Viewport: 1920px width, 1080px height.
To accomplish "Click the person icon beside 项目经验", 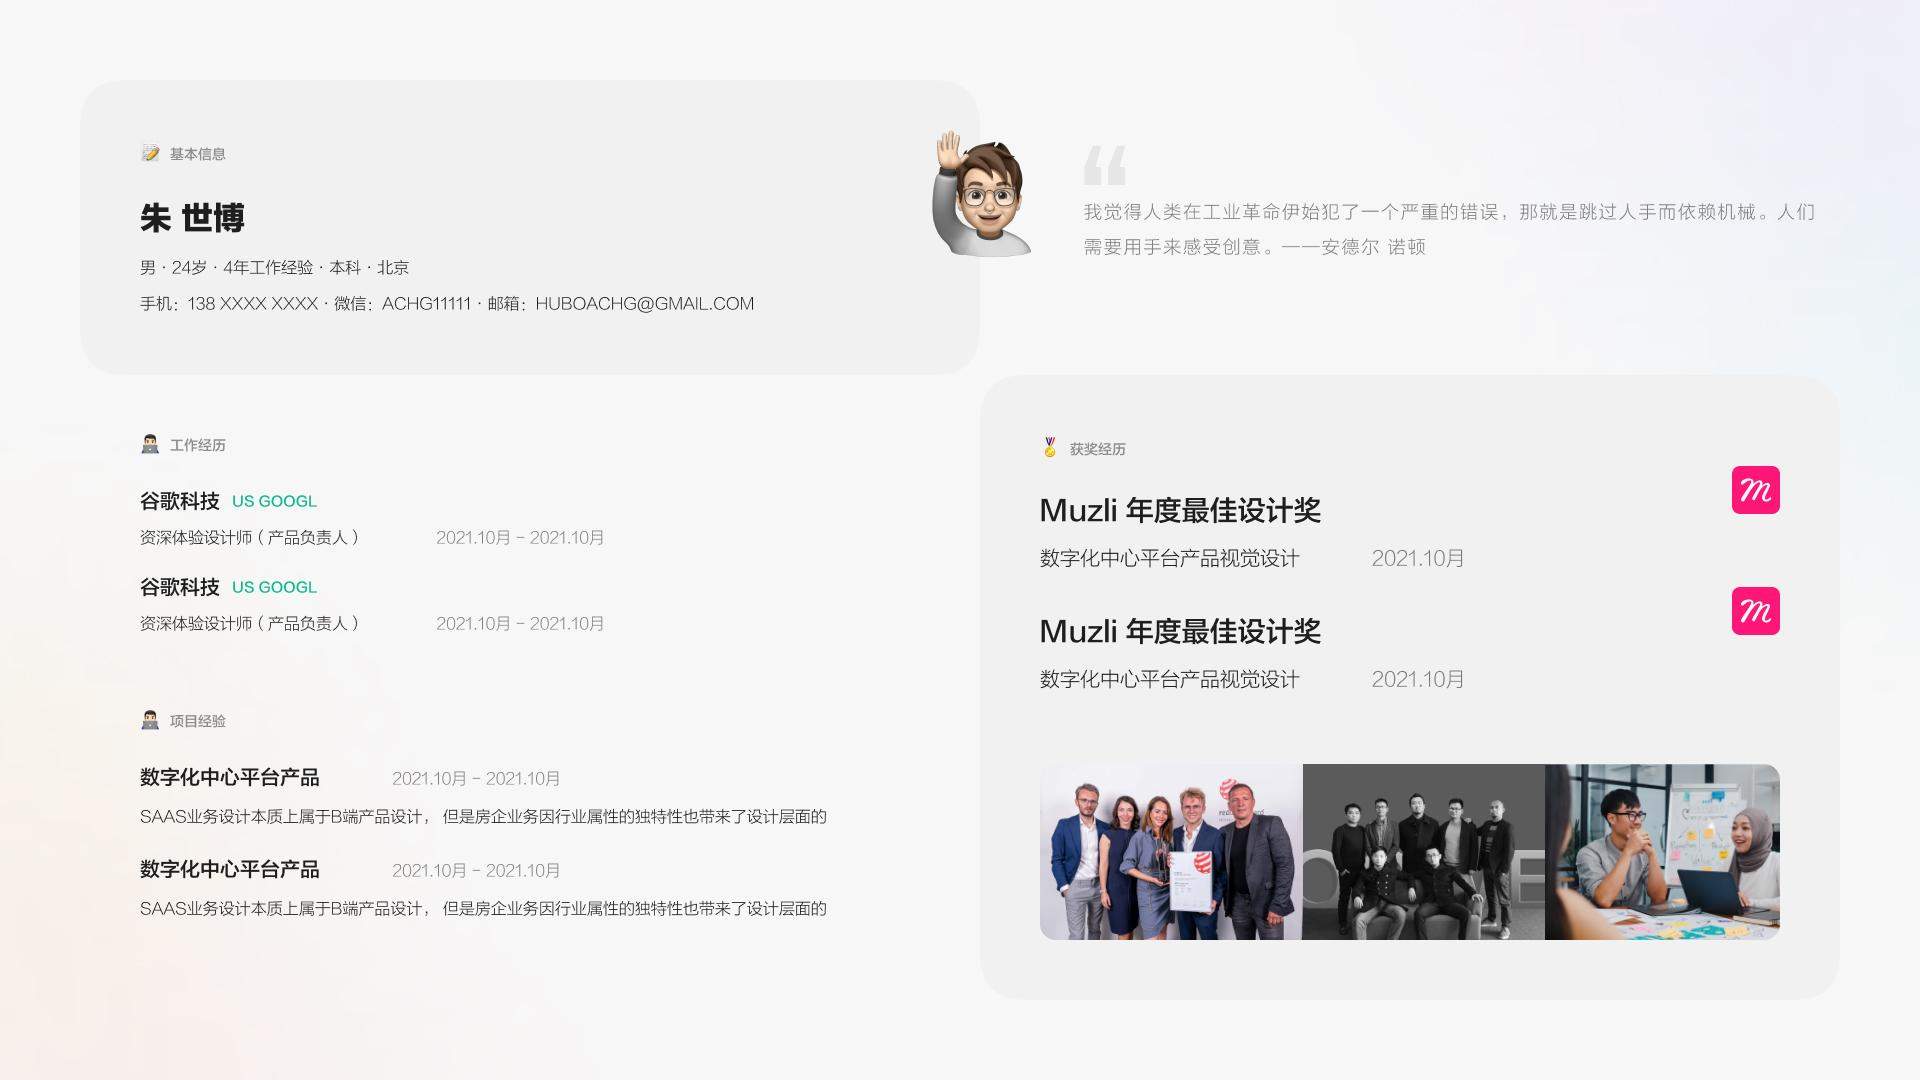I will click(x=150, y=720).
